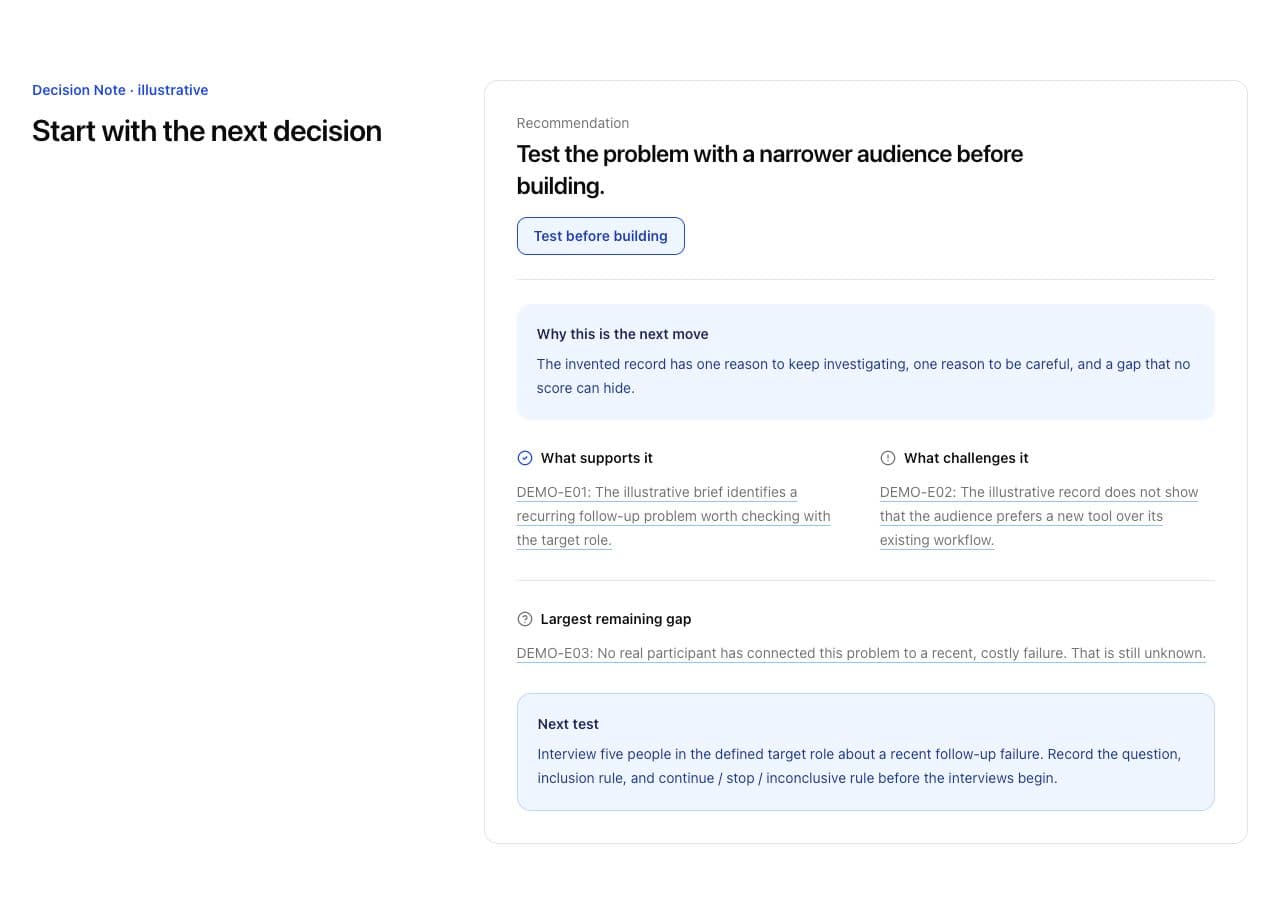Viewport: 1280px width, 924px height.
Task: Click the Recommendation label
Action: pos(573,123)
